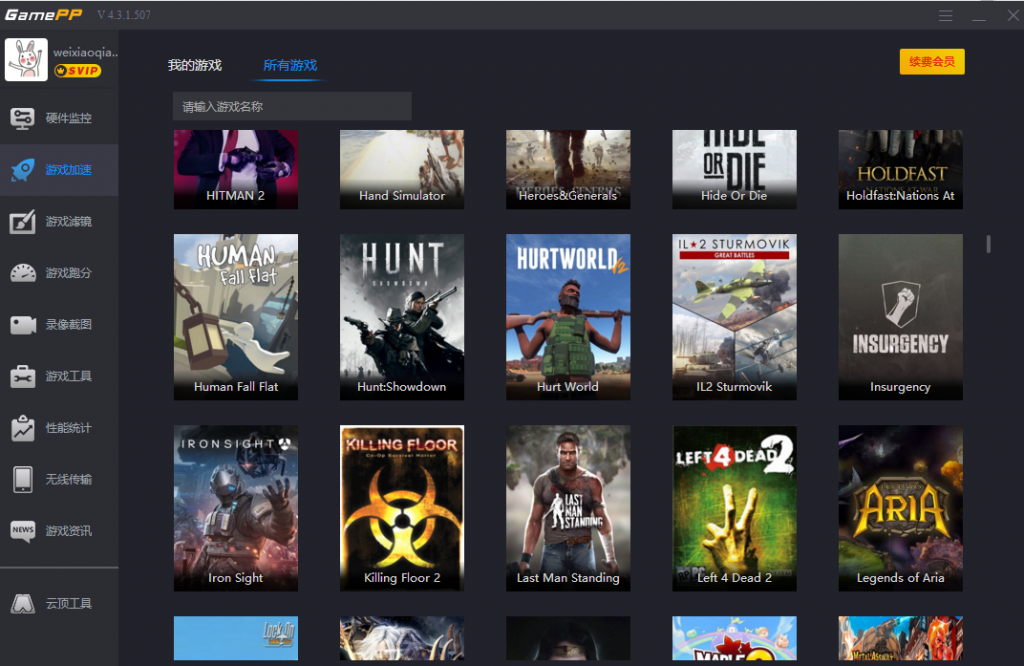Select the Maple game cover at bottom

pos(734,638)
